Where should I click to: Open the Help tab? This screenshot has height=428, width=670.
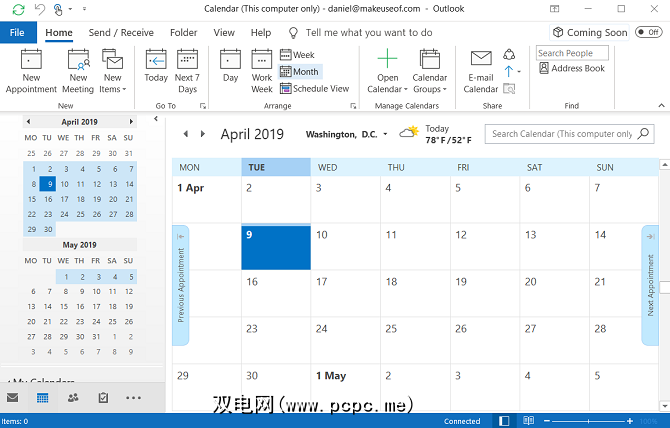pos(261,32)
